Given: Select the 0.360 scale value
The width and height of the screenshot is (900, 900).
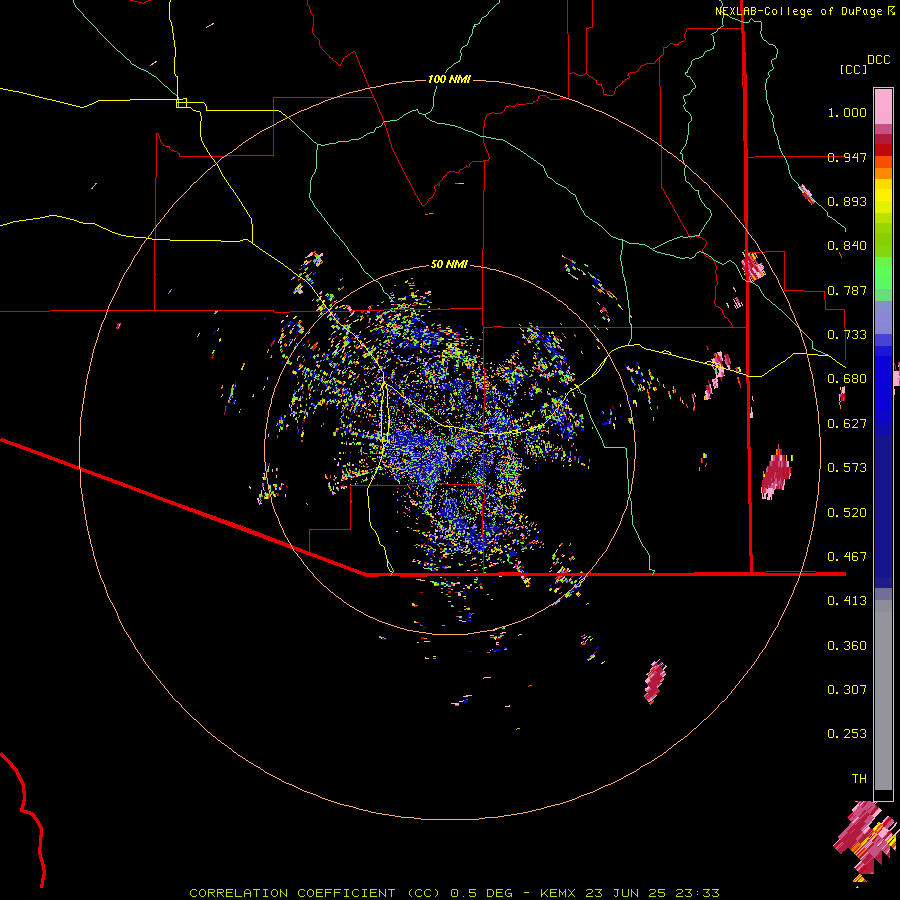Looking at the screenshot, I should click(847, 646).
